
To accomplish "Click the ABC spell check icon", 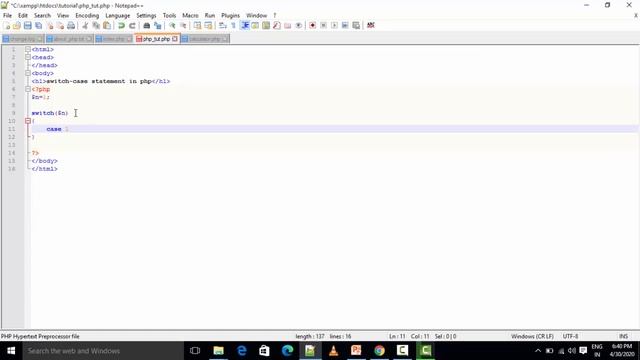I will click(x=371, y=25).
